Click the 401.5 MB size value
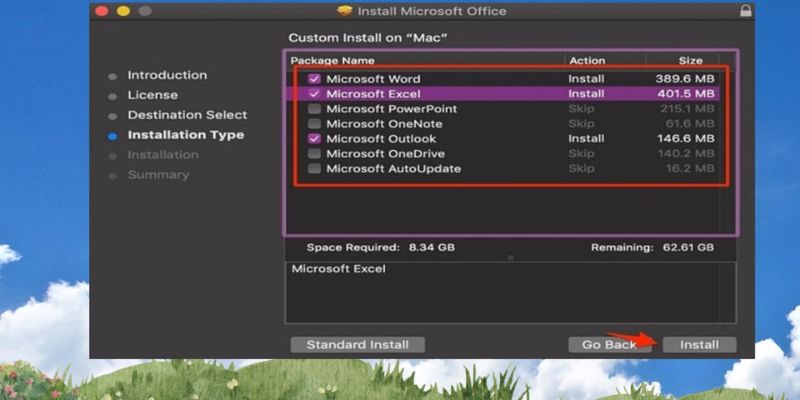 (686, 94)
